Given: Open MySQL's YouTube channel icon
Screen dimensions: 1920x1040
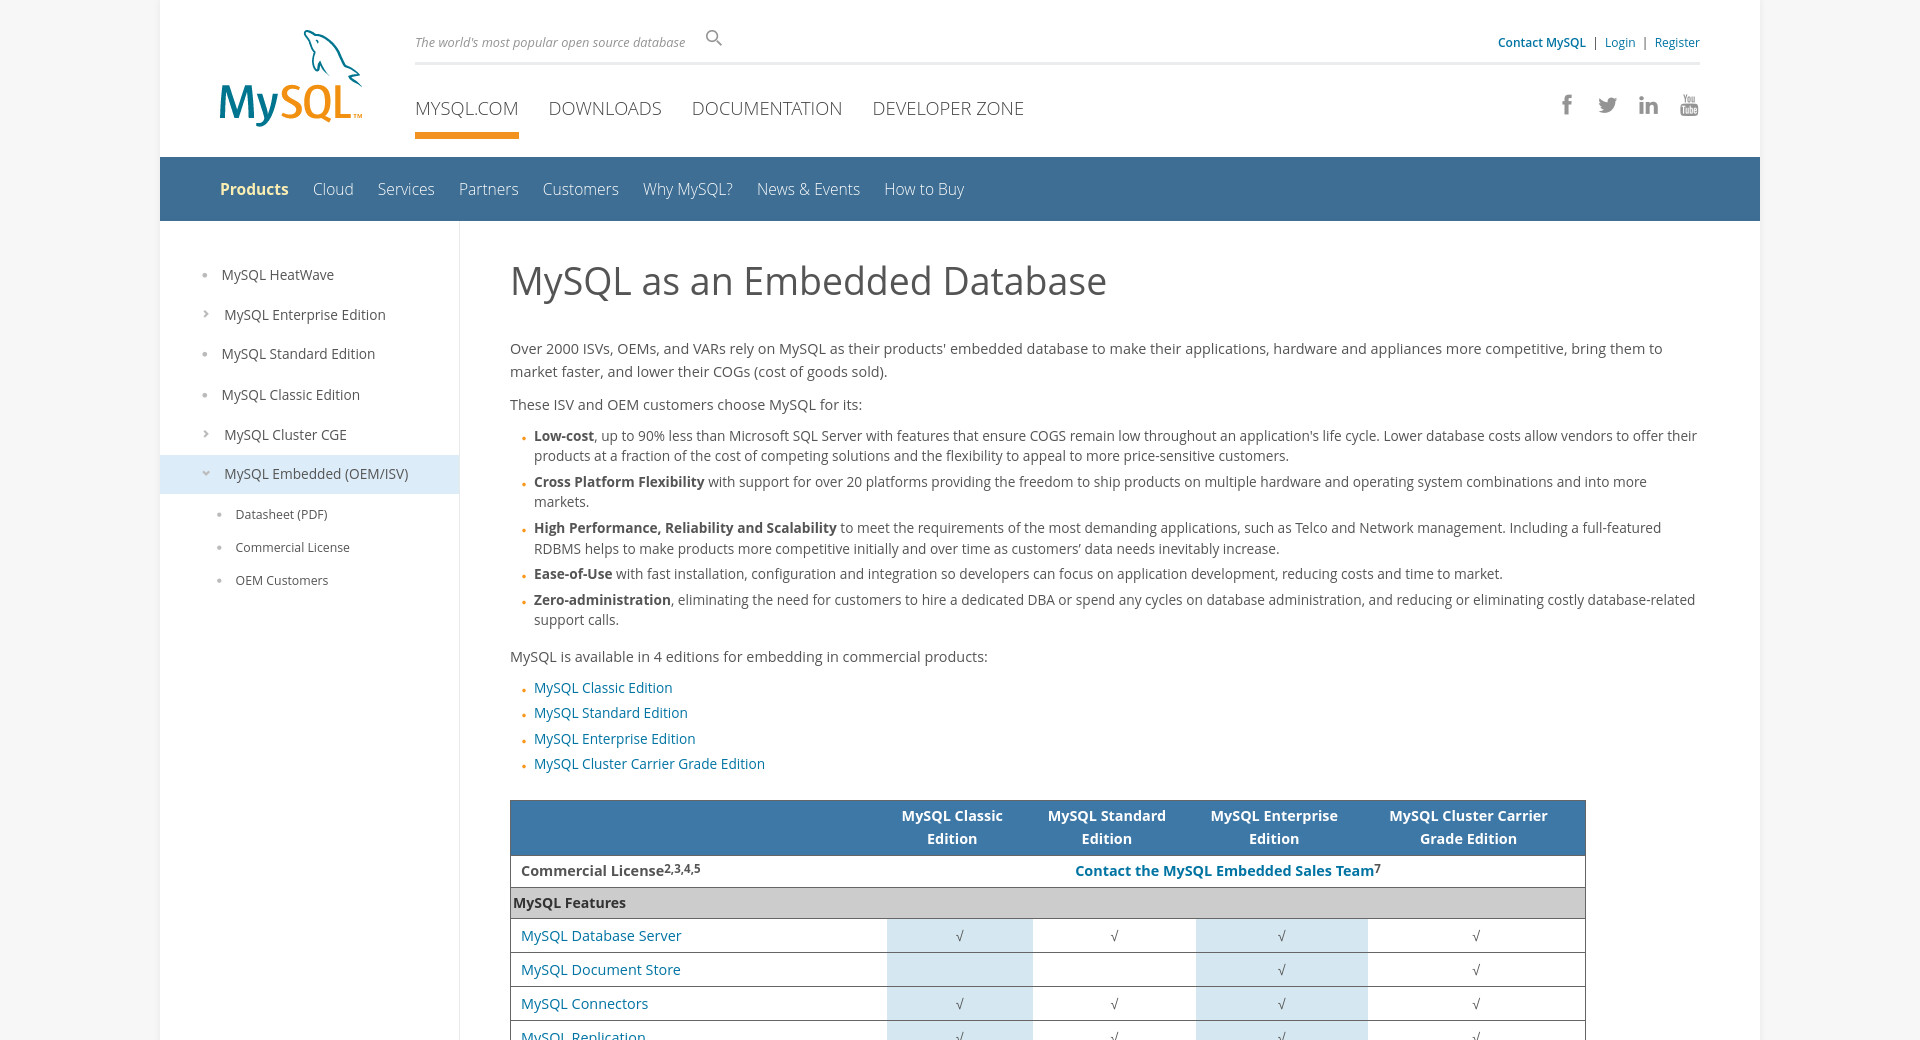Looking at the screenshot, I should coord(1689,105).
